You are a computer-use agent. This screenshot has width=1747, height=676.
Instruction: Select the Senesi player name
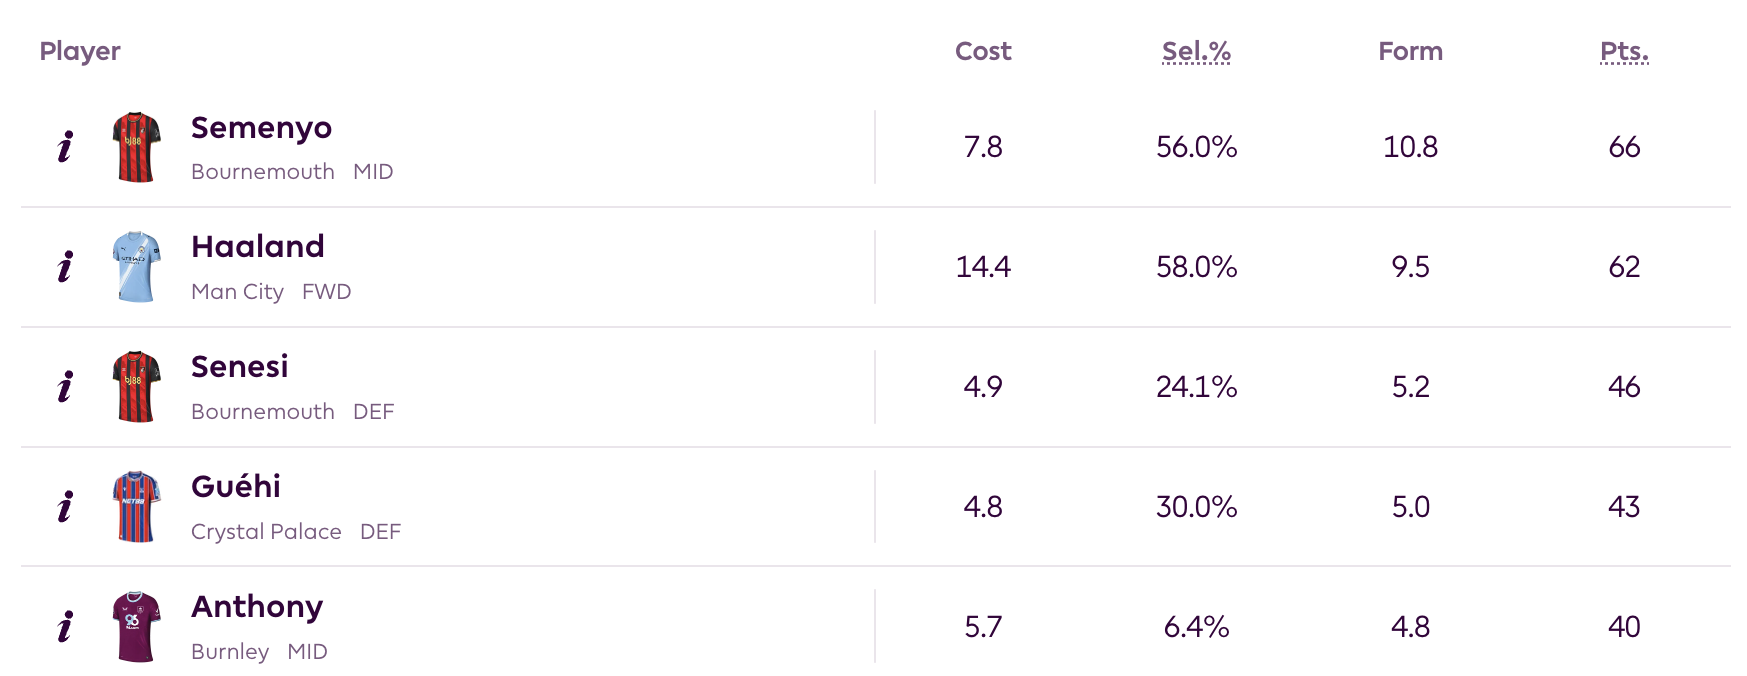(x=240, y=367)
